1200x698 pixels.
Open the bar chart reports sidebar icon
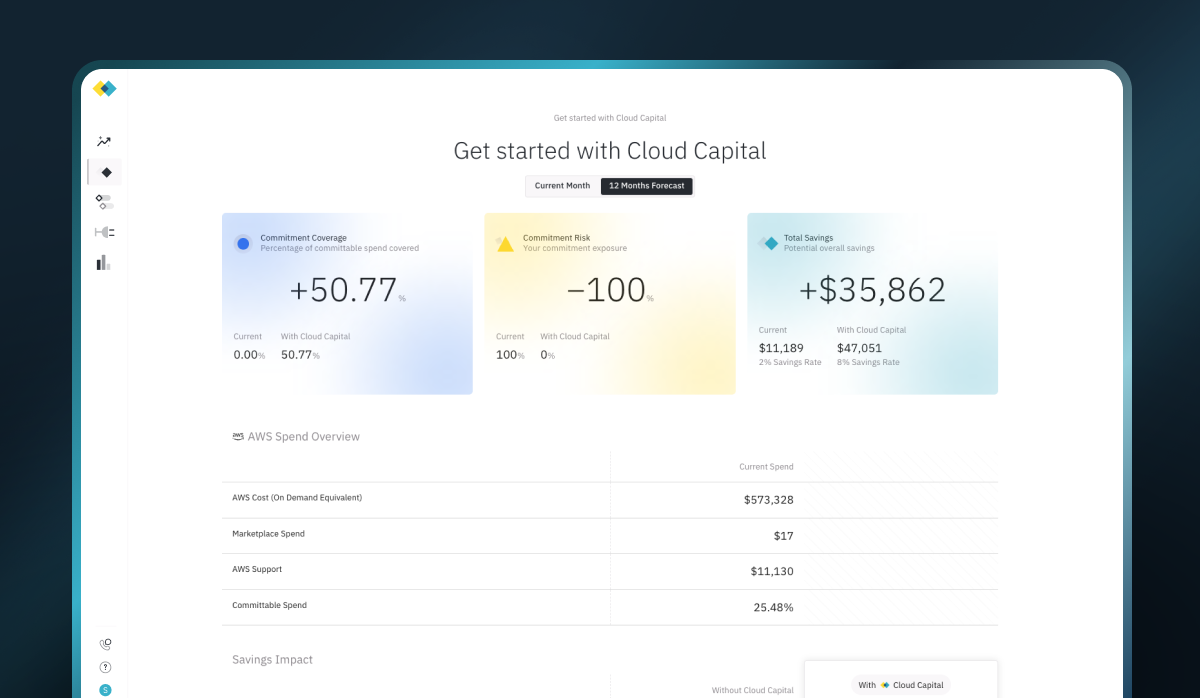[x=103, y=262]
